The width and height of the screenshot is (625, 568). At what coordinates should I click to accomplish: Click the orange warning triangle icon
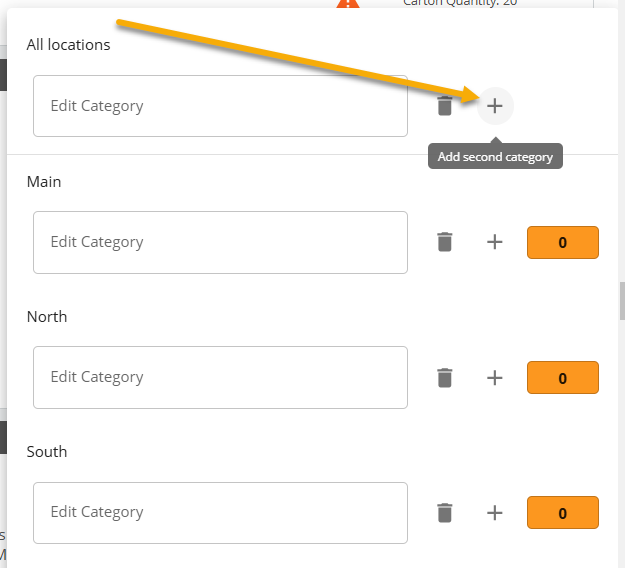(347, 4)
